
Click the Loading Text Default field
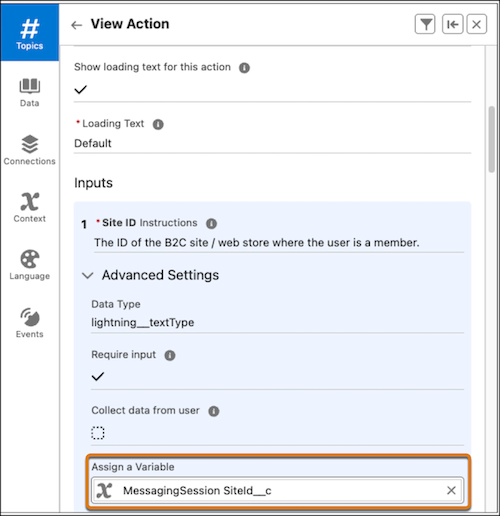click(x=272, y=143)
